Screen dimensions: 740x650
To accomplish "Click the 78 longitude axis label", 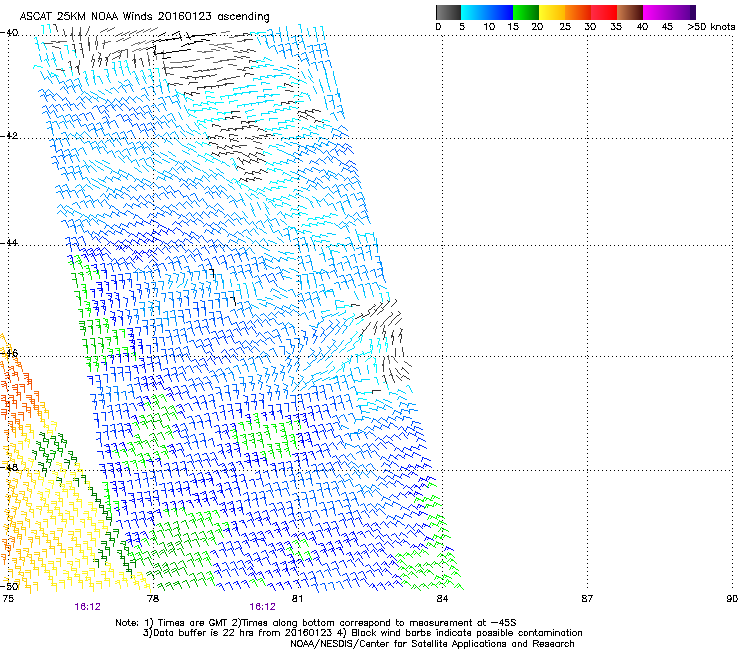I will click(x=152, y=599).
